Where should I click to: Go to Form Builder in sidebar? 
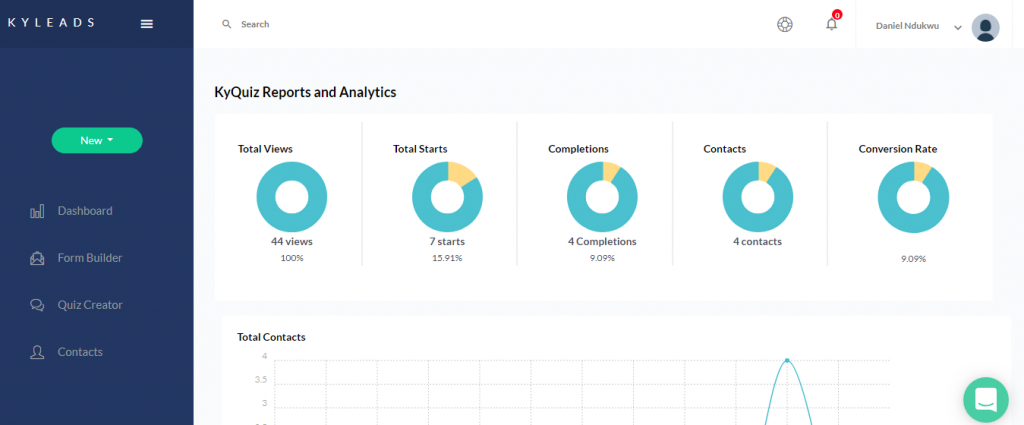point(90,258)
